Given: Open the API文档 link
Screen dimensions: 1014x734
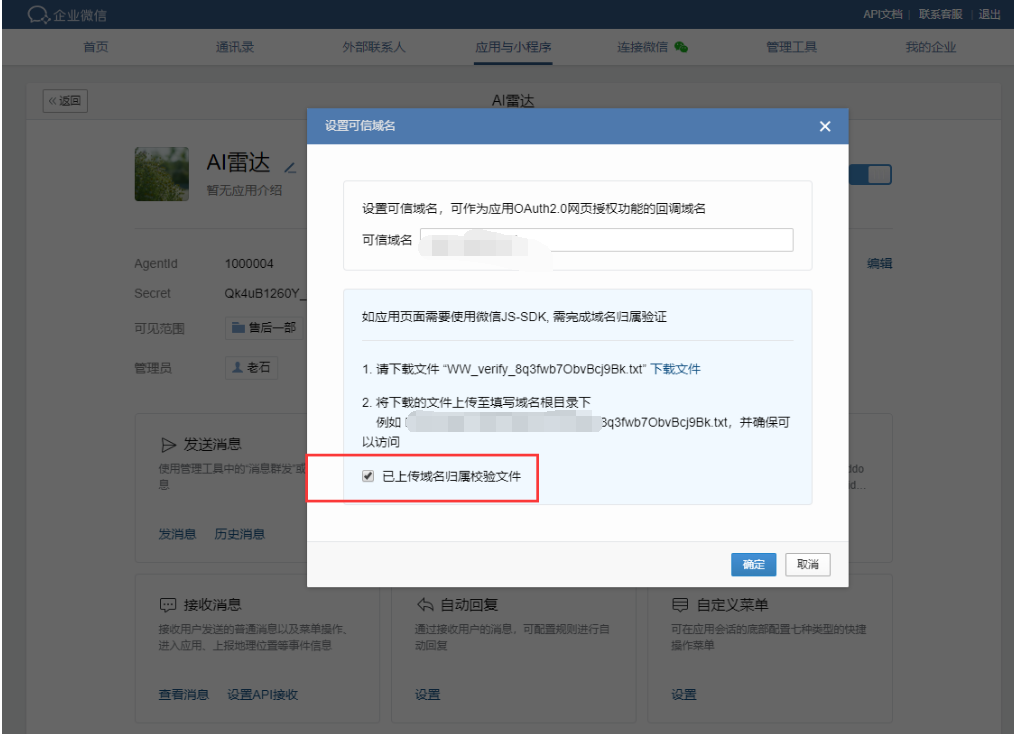Looking at the screenshot, I should click(x=883, y=14).
